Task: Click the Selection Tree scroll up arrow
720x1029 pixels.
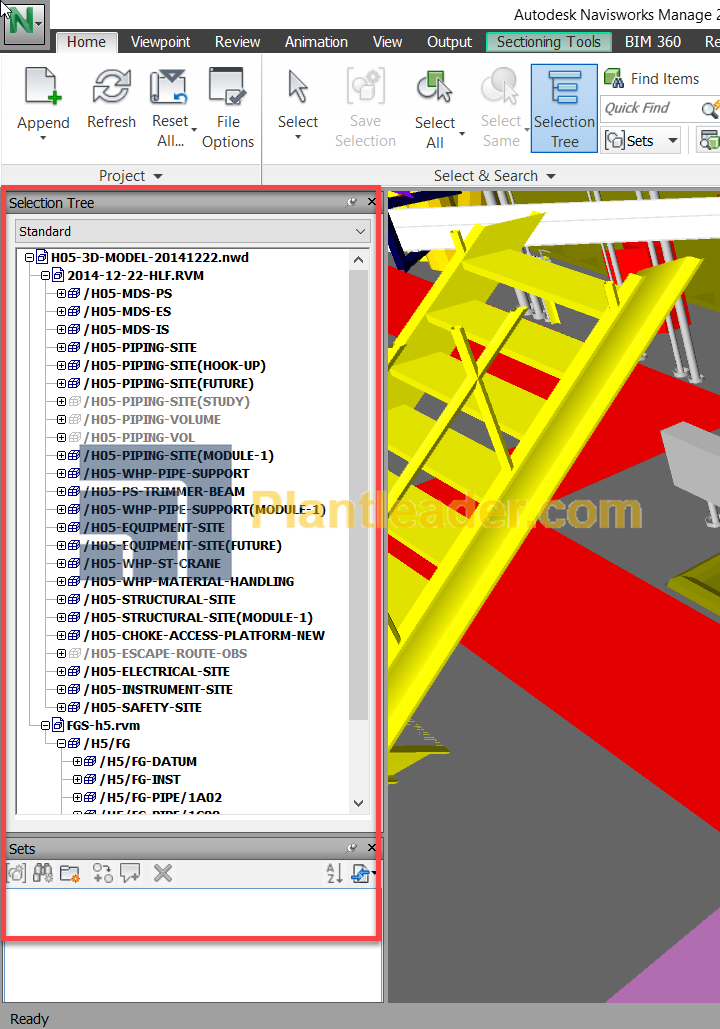Action: coord(358,260)
